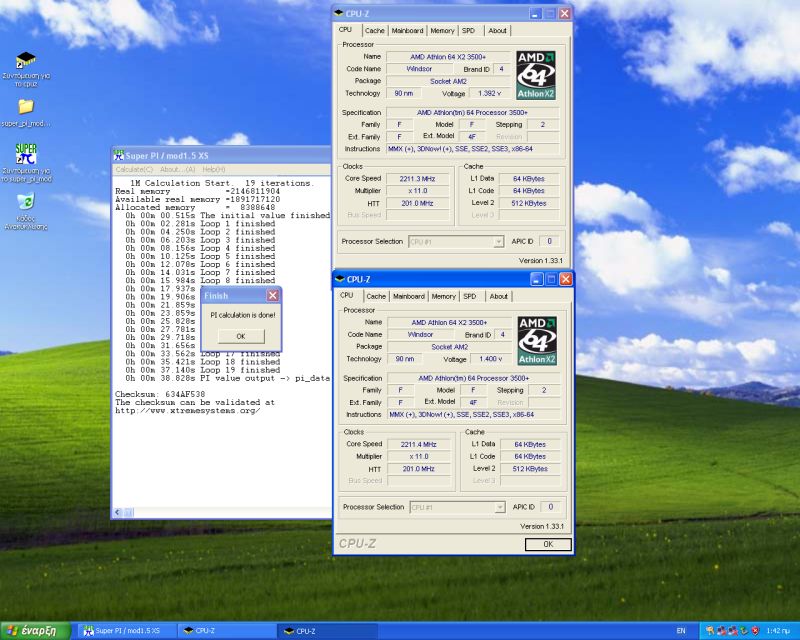Click the Loop 1 finished line in Super PI
The image size is (800, 640).
pos(200,224)
